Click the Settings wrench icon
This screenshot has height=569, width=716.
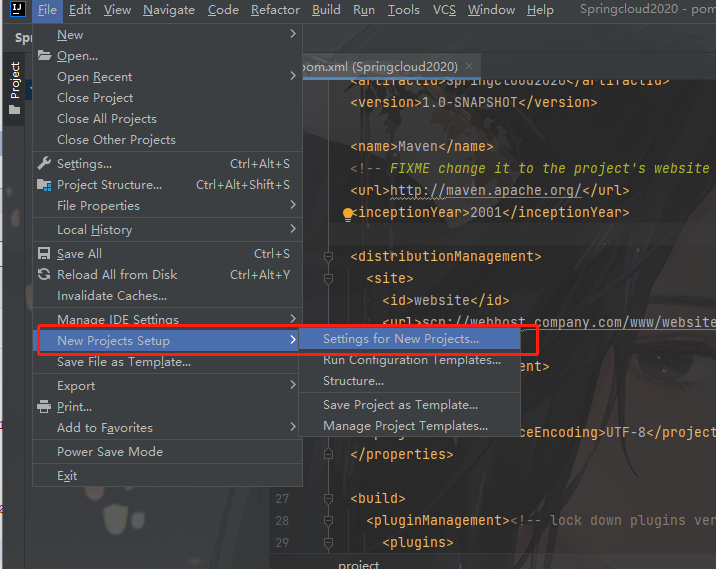tap(44, 163)
